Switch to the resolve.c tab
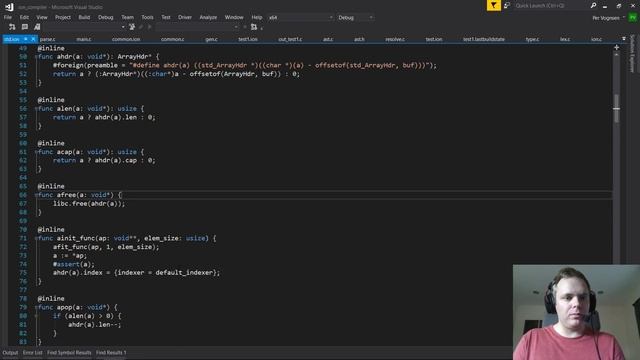Viewport: 640px width, 360px height. pyautogui.click(x=395, y=39)
